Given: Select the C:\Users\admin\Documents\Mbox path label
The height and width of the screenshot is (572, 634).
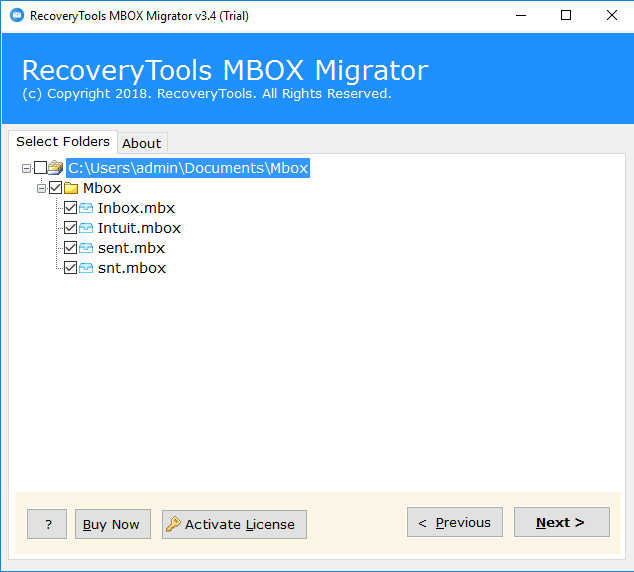Looking at the screenshot, I should [188, 168].
